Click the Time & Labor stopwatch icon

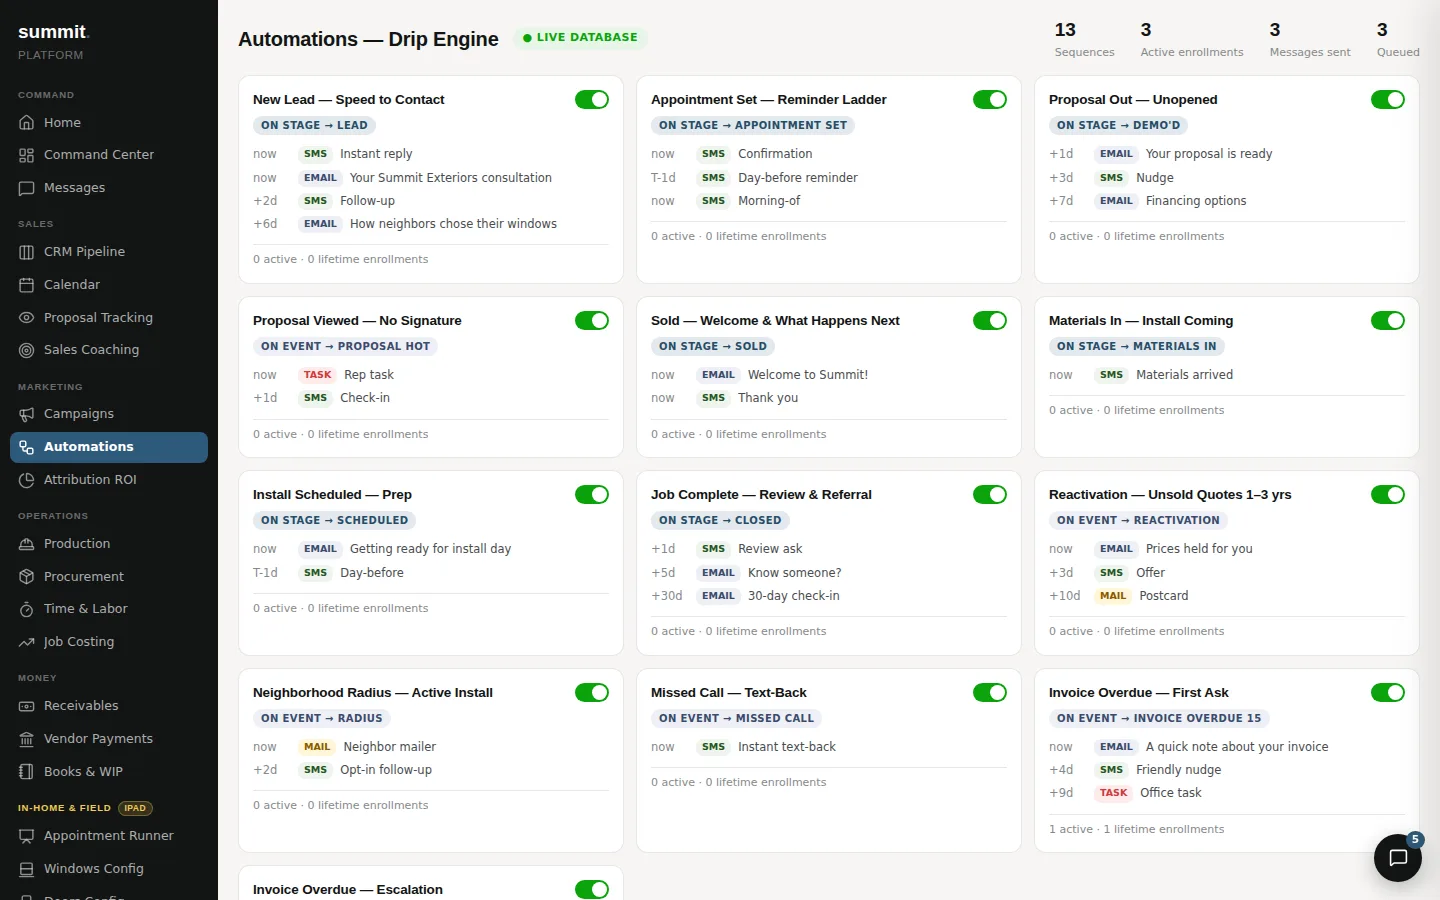27,609
